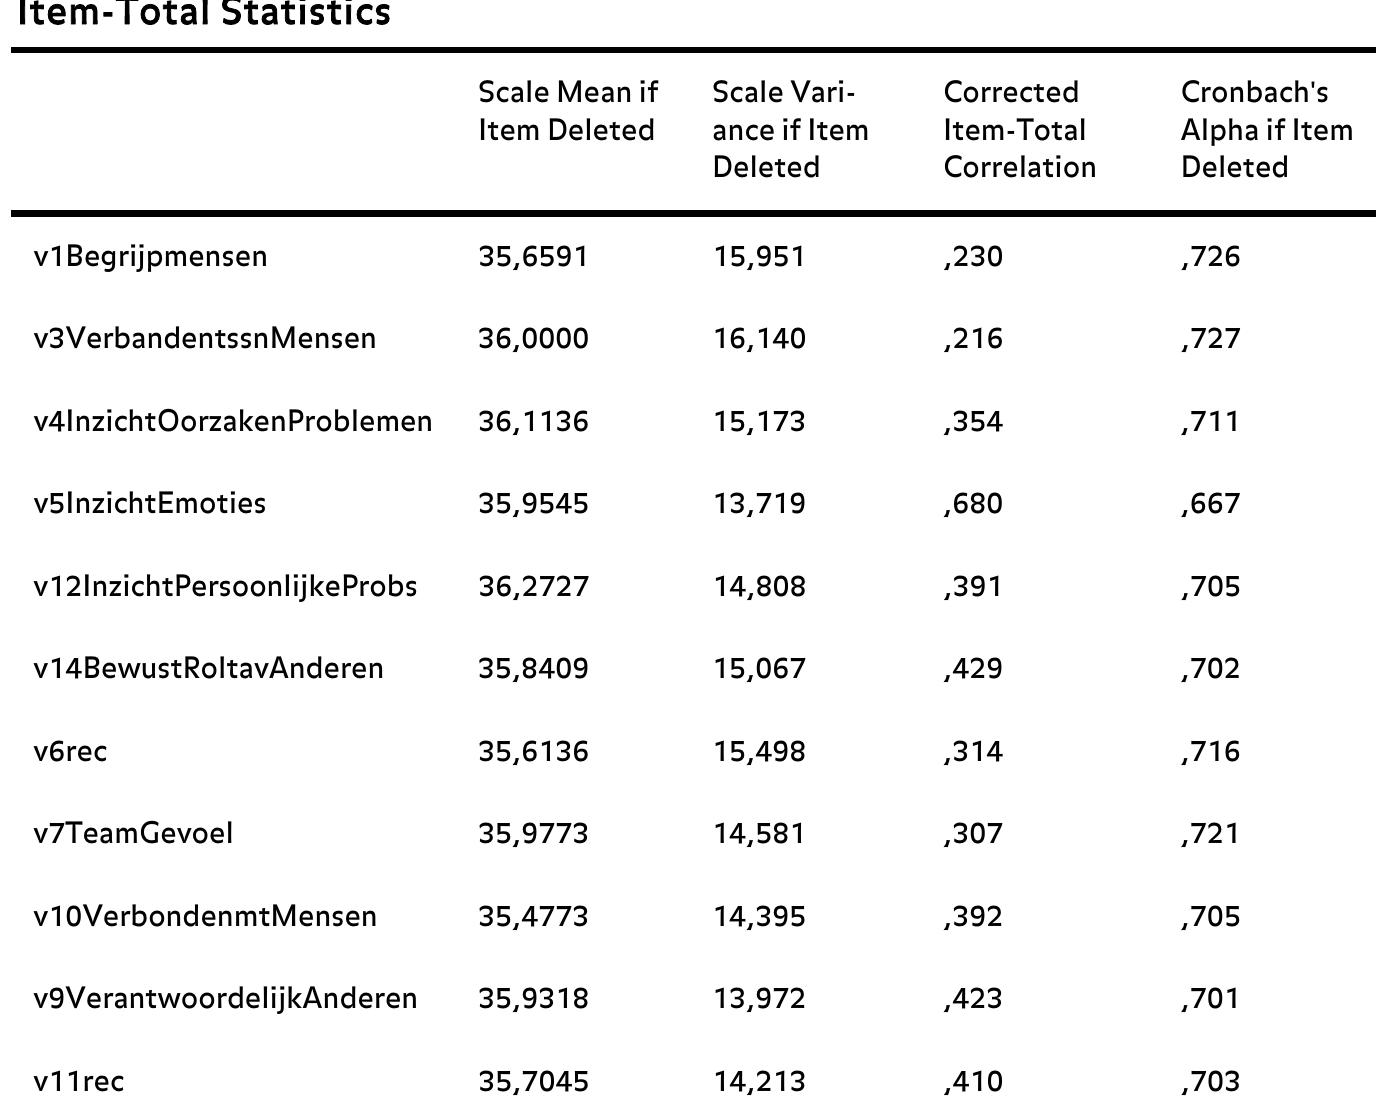
Task: Select the v6rec row label
Action: [70, 751]
